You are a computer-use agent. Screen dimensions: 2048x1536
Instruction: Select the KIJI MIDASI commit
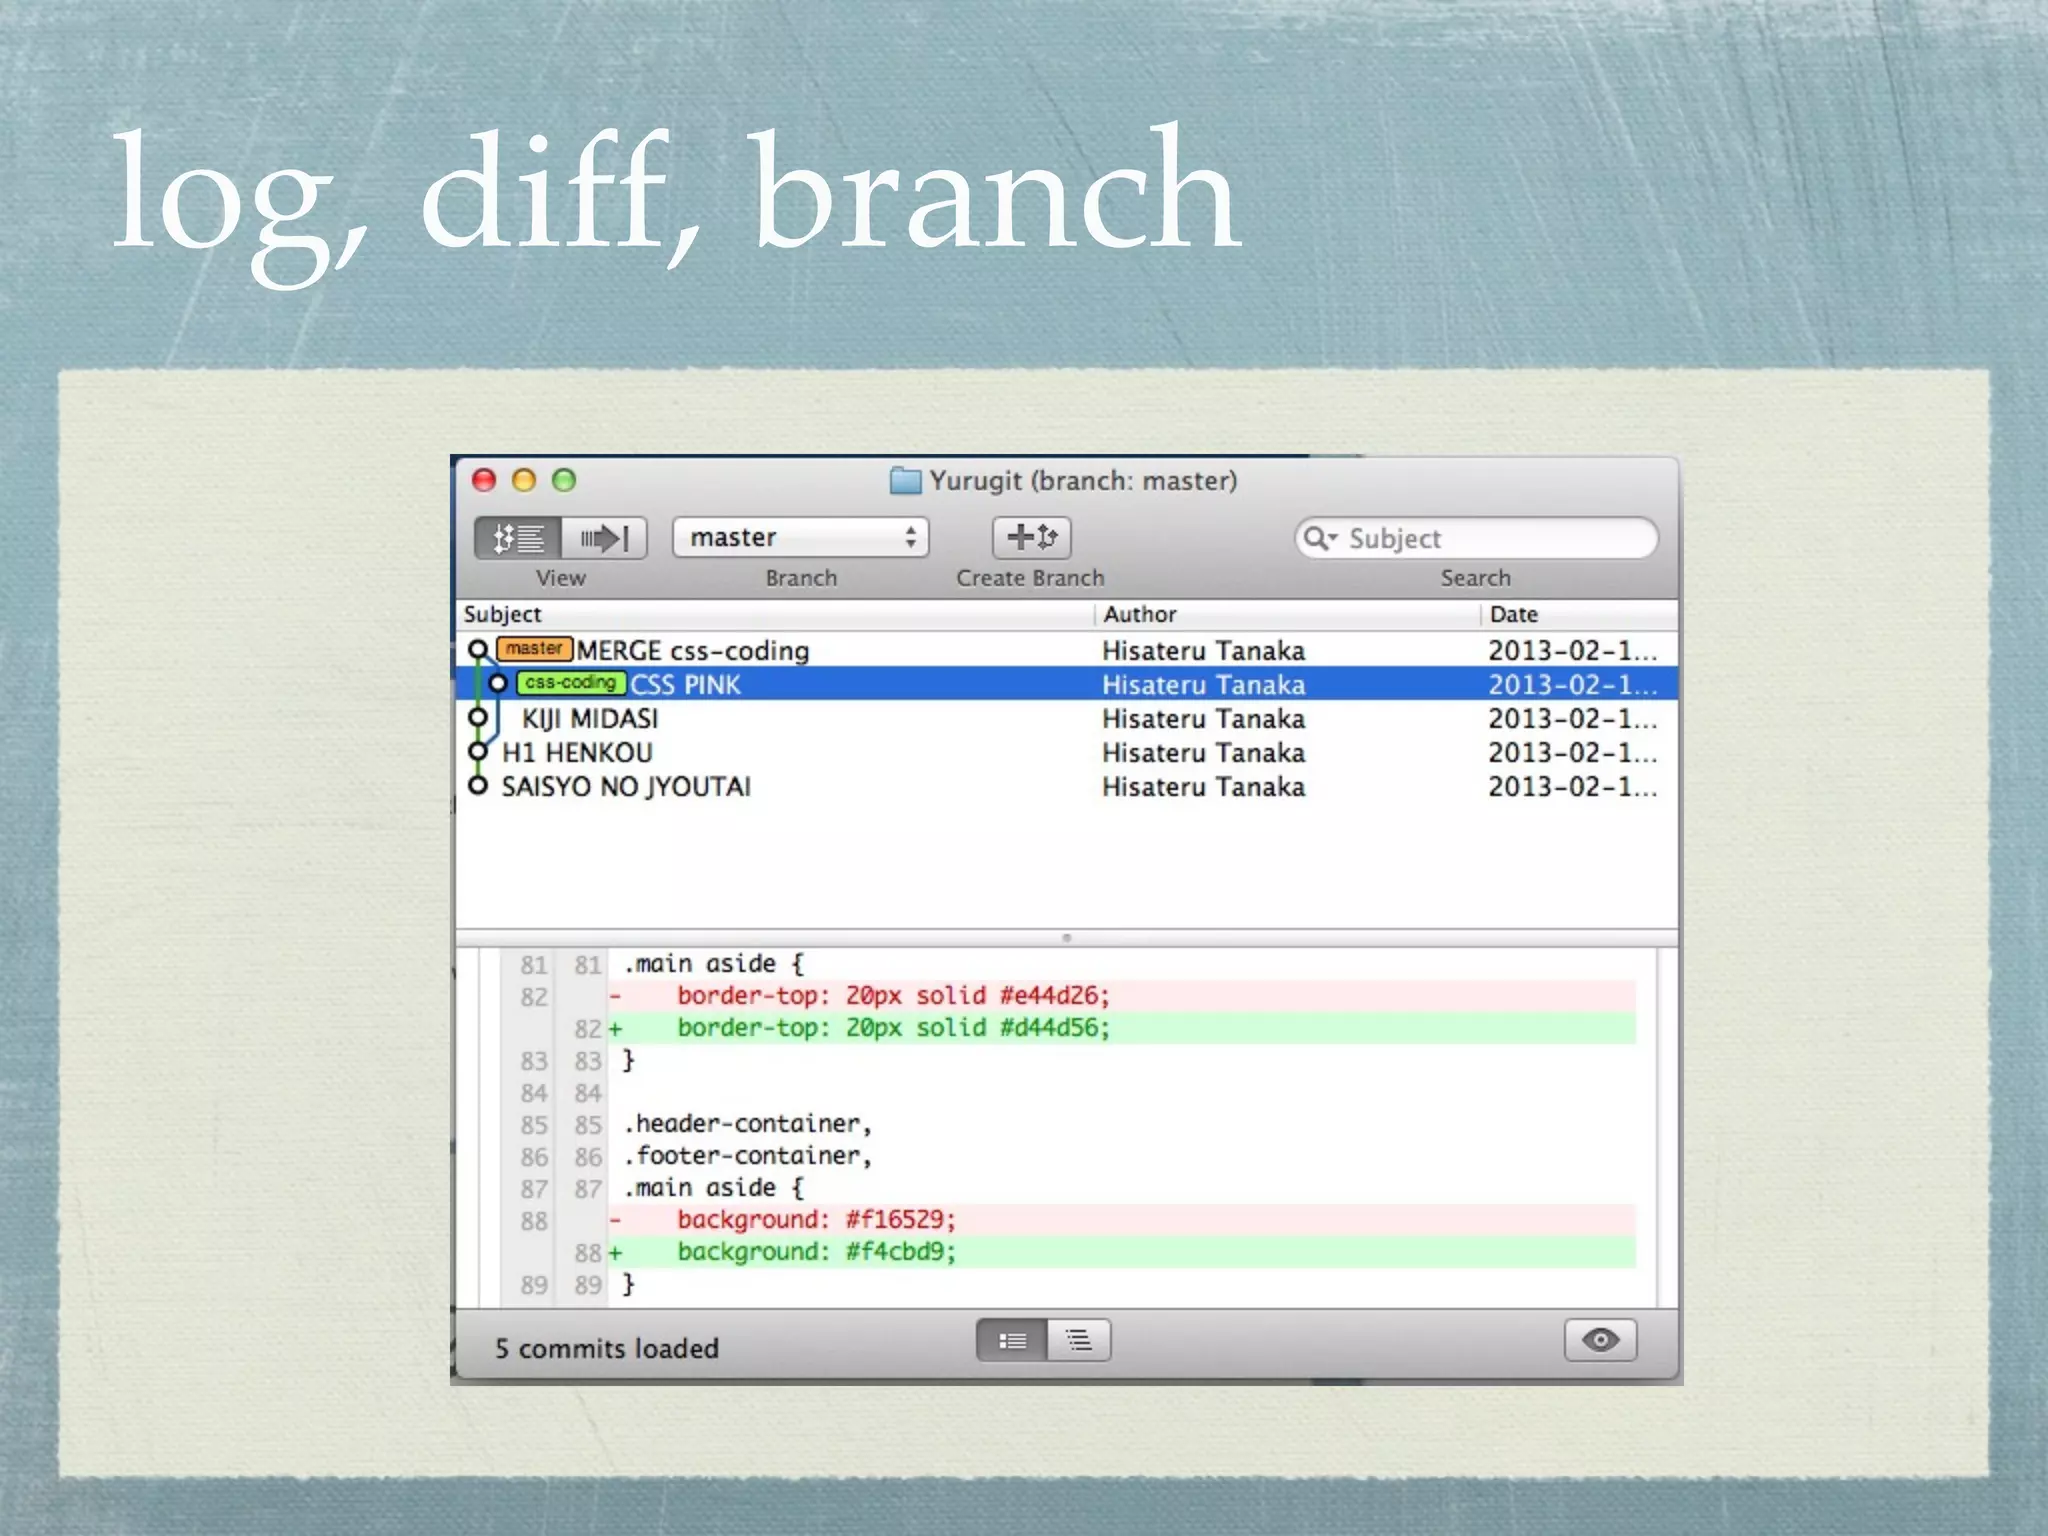[1067, 718]
